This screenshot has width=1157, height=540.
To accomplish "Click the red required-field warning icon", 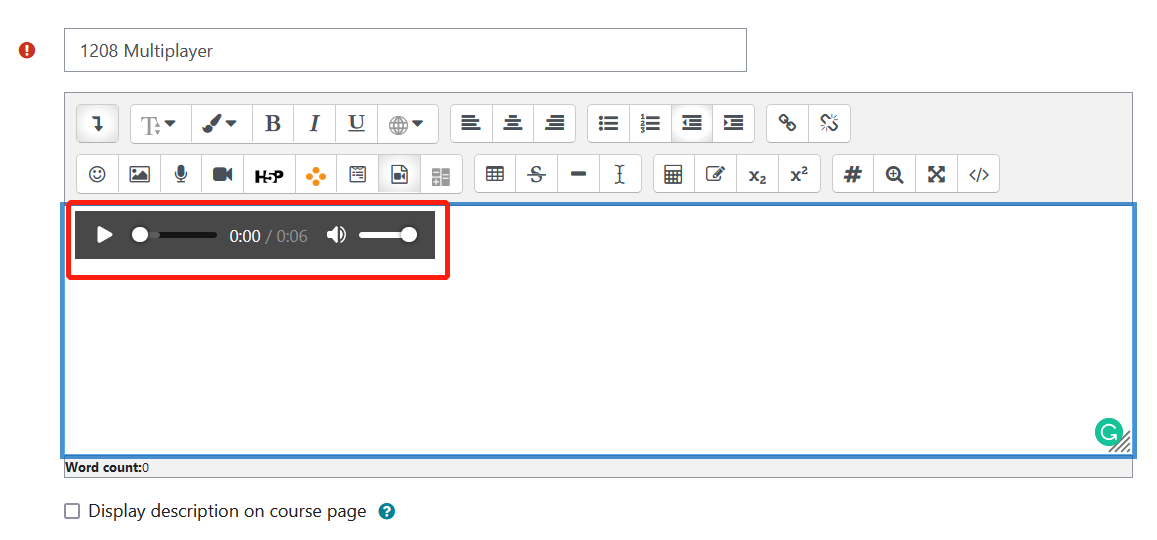I will pos(27,50).
